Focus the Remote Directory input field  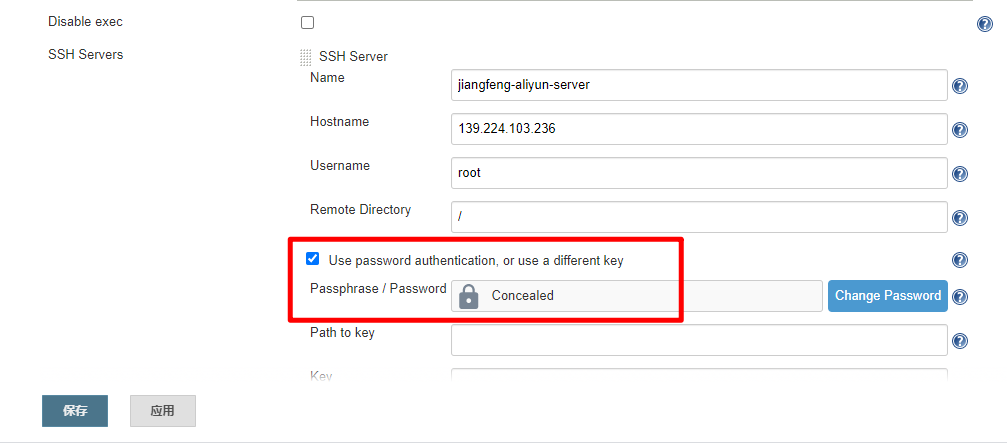tap(699, 217)
